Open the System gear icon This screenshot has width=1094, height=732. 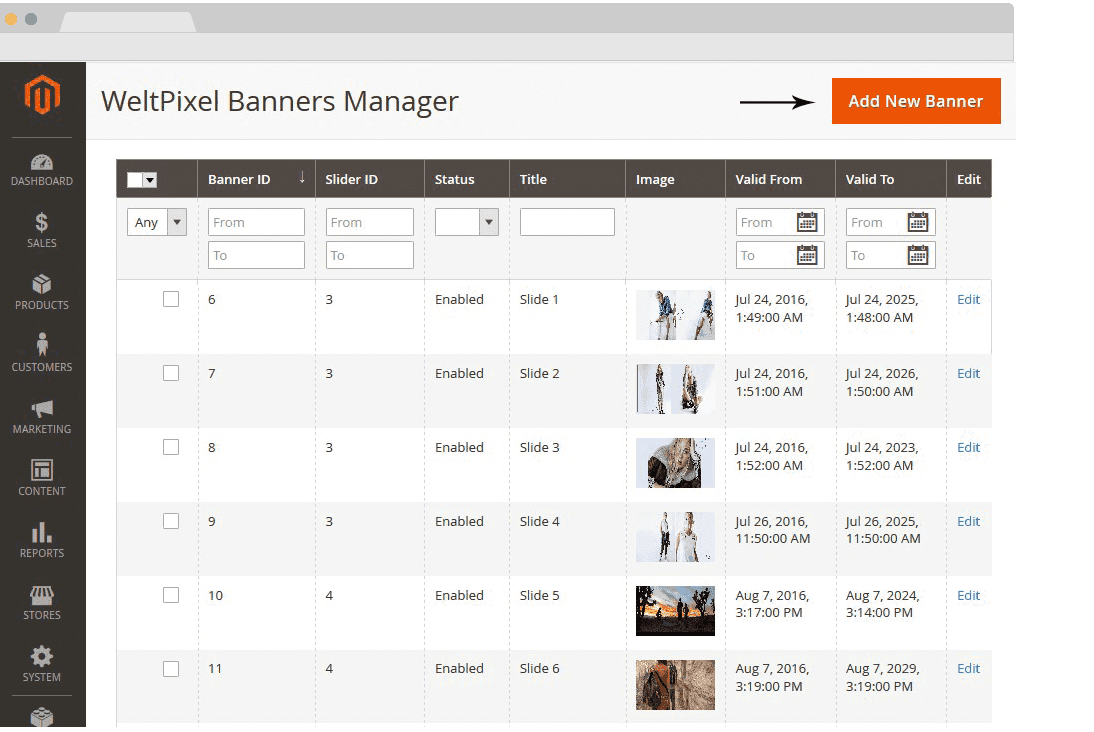(x=42, y=658)
